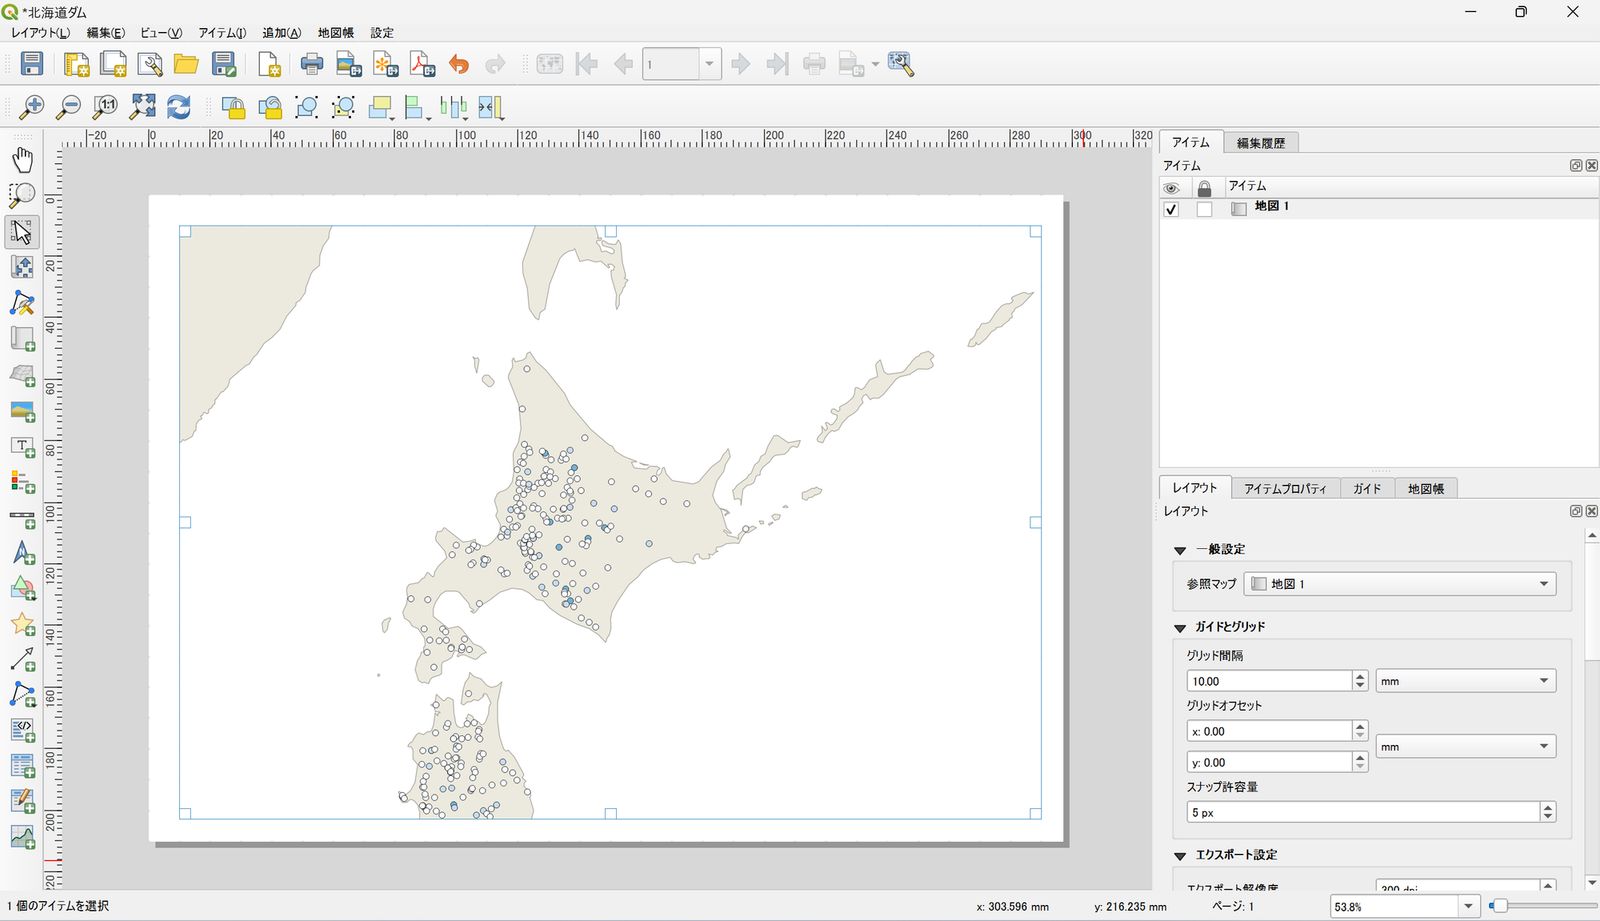
Task: Zoom in on the layout toolbar
Action: point(32,107)
